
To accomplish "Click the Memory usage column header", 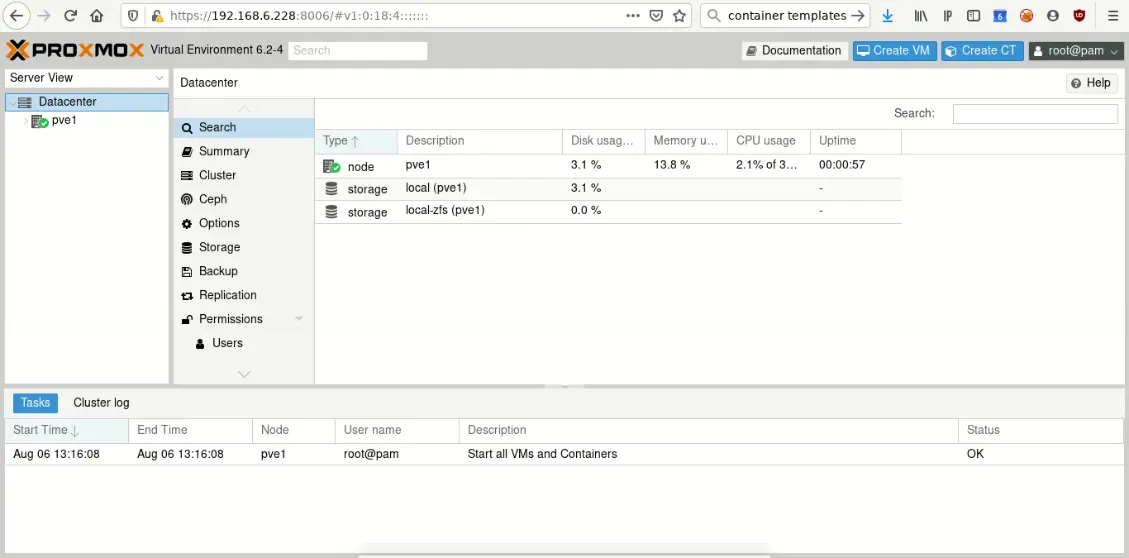I will [686, 141].
